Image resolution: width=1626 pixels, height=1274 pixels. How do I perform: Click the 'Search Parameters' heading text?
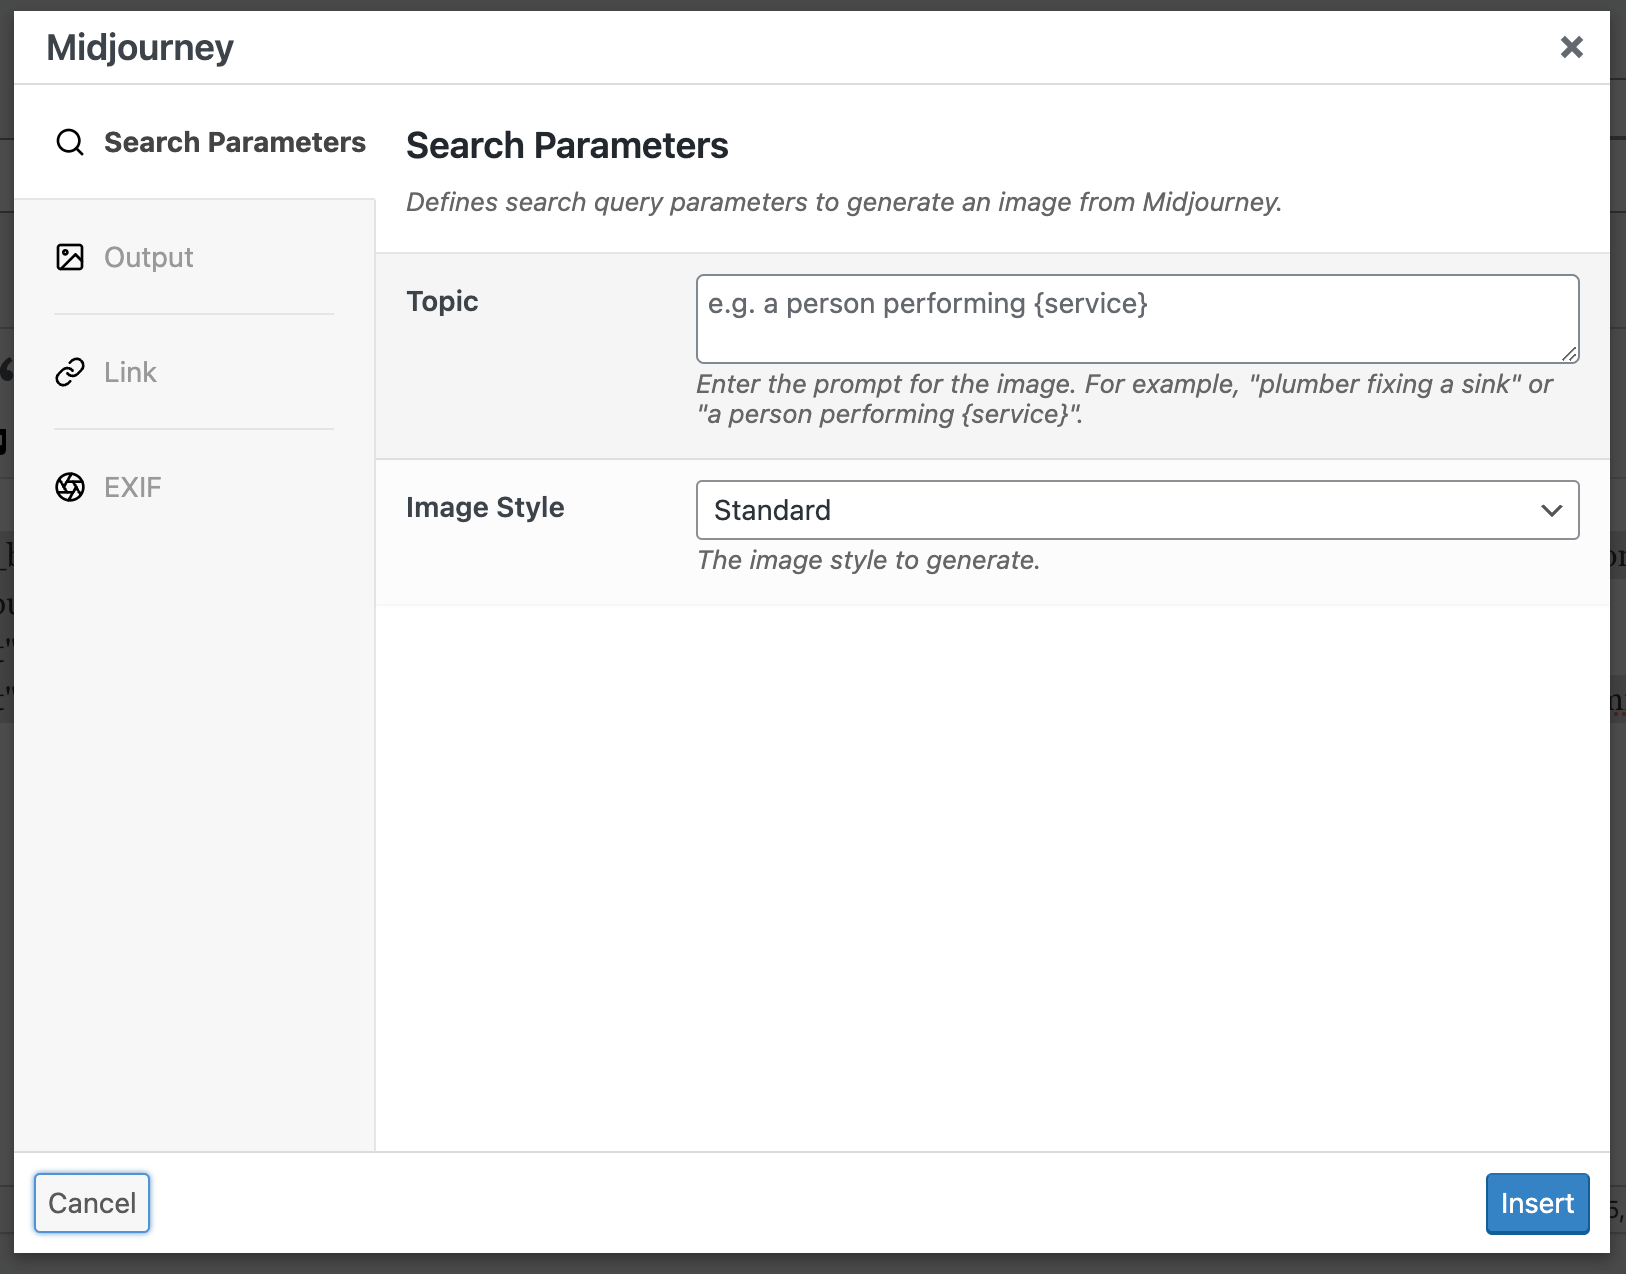coord(567,145)
